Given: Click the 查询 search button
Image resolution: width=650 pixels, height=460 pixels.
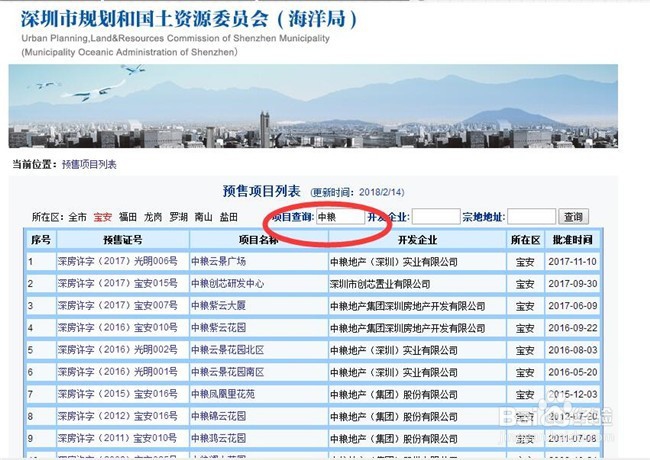Looking at the screenshot, I should pos(573,217).
